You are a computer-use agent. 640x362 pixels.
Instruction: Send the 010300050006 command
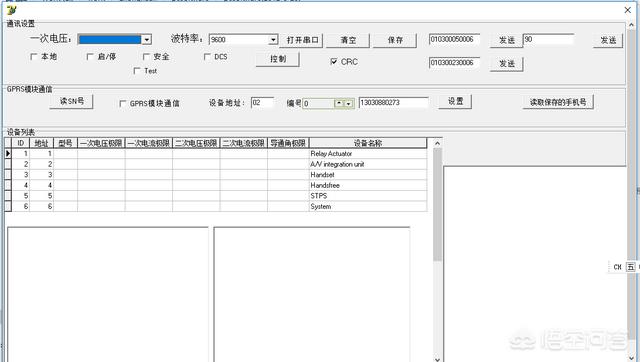[507, 40]
